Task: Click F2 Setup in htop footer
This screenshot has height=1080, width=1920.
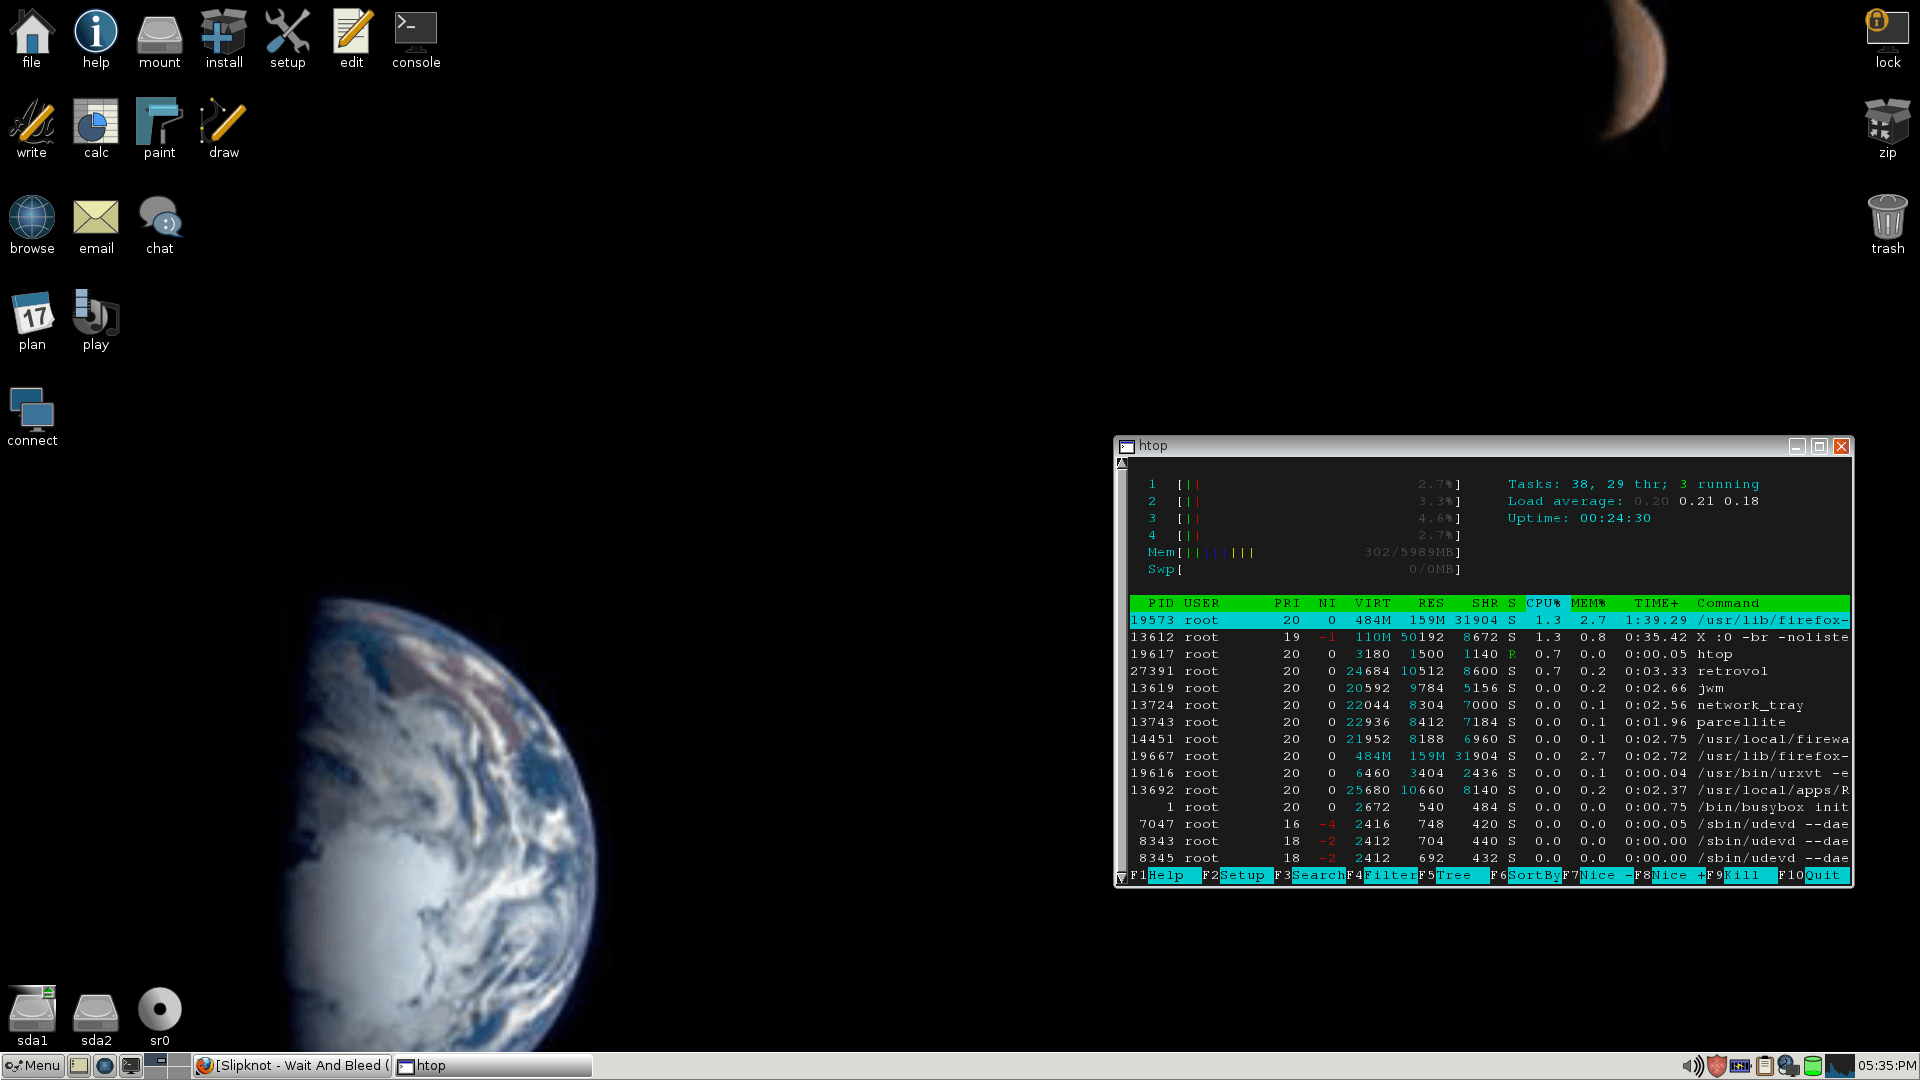Action: click(x=1238, y=875)
